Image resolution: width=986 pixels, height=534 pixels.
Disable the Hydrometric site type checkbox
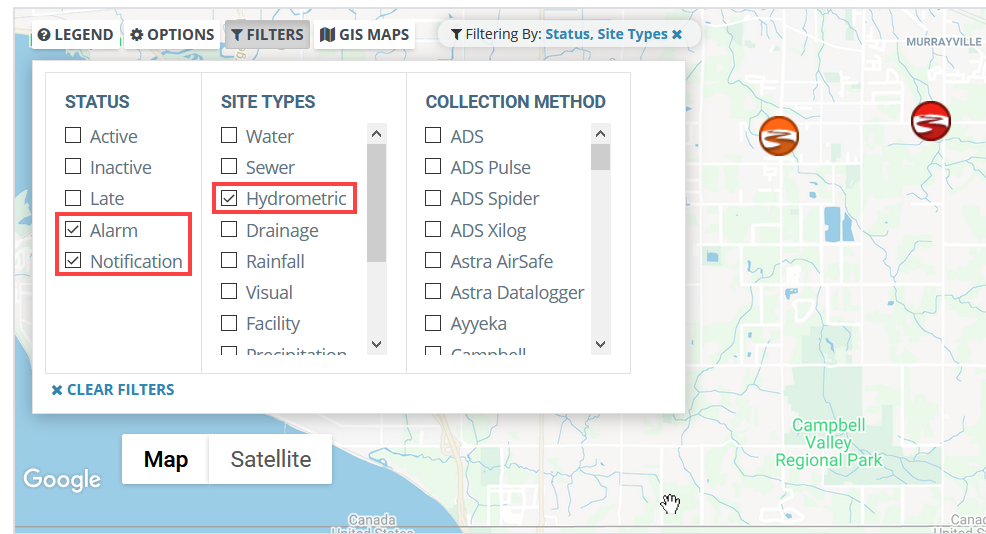coord(230,198)
